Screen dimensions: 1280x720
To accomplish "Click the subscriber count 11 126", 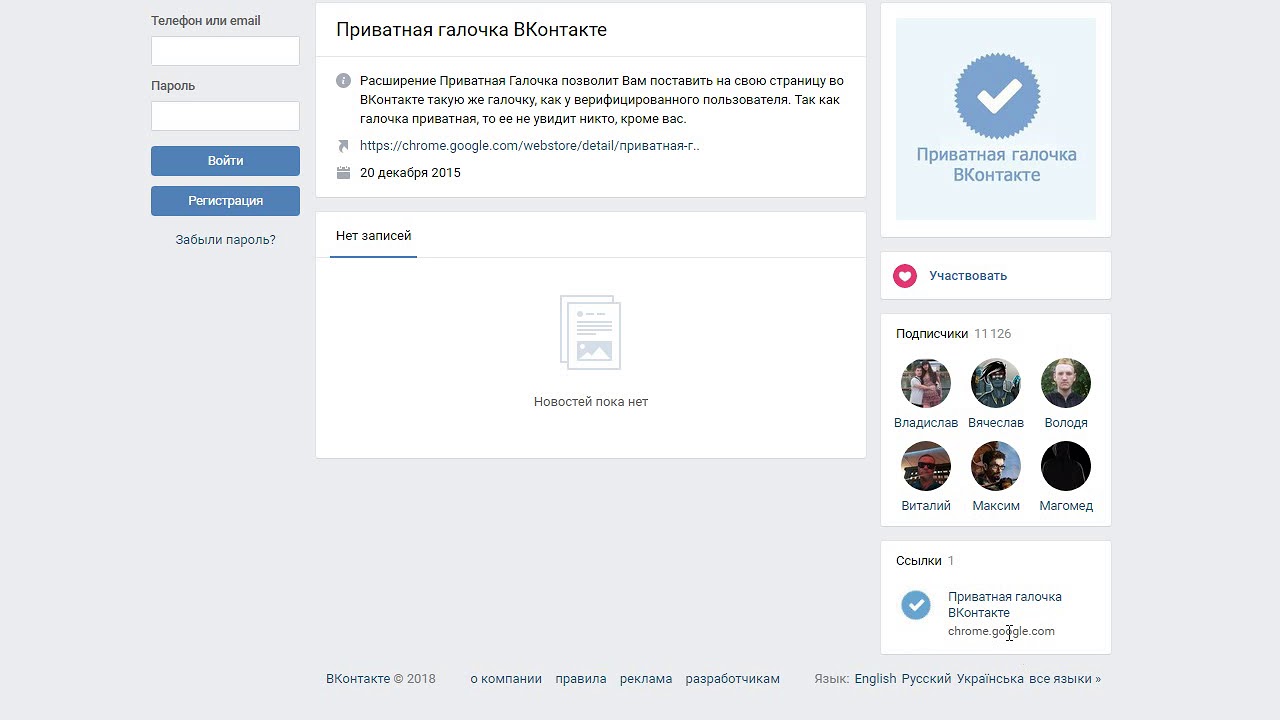I will (992, 334).
